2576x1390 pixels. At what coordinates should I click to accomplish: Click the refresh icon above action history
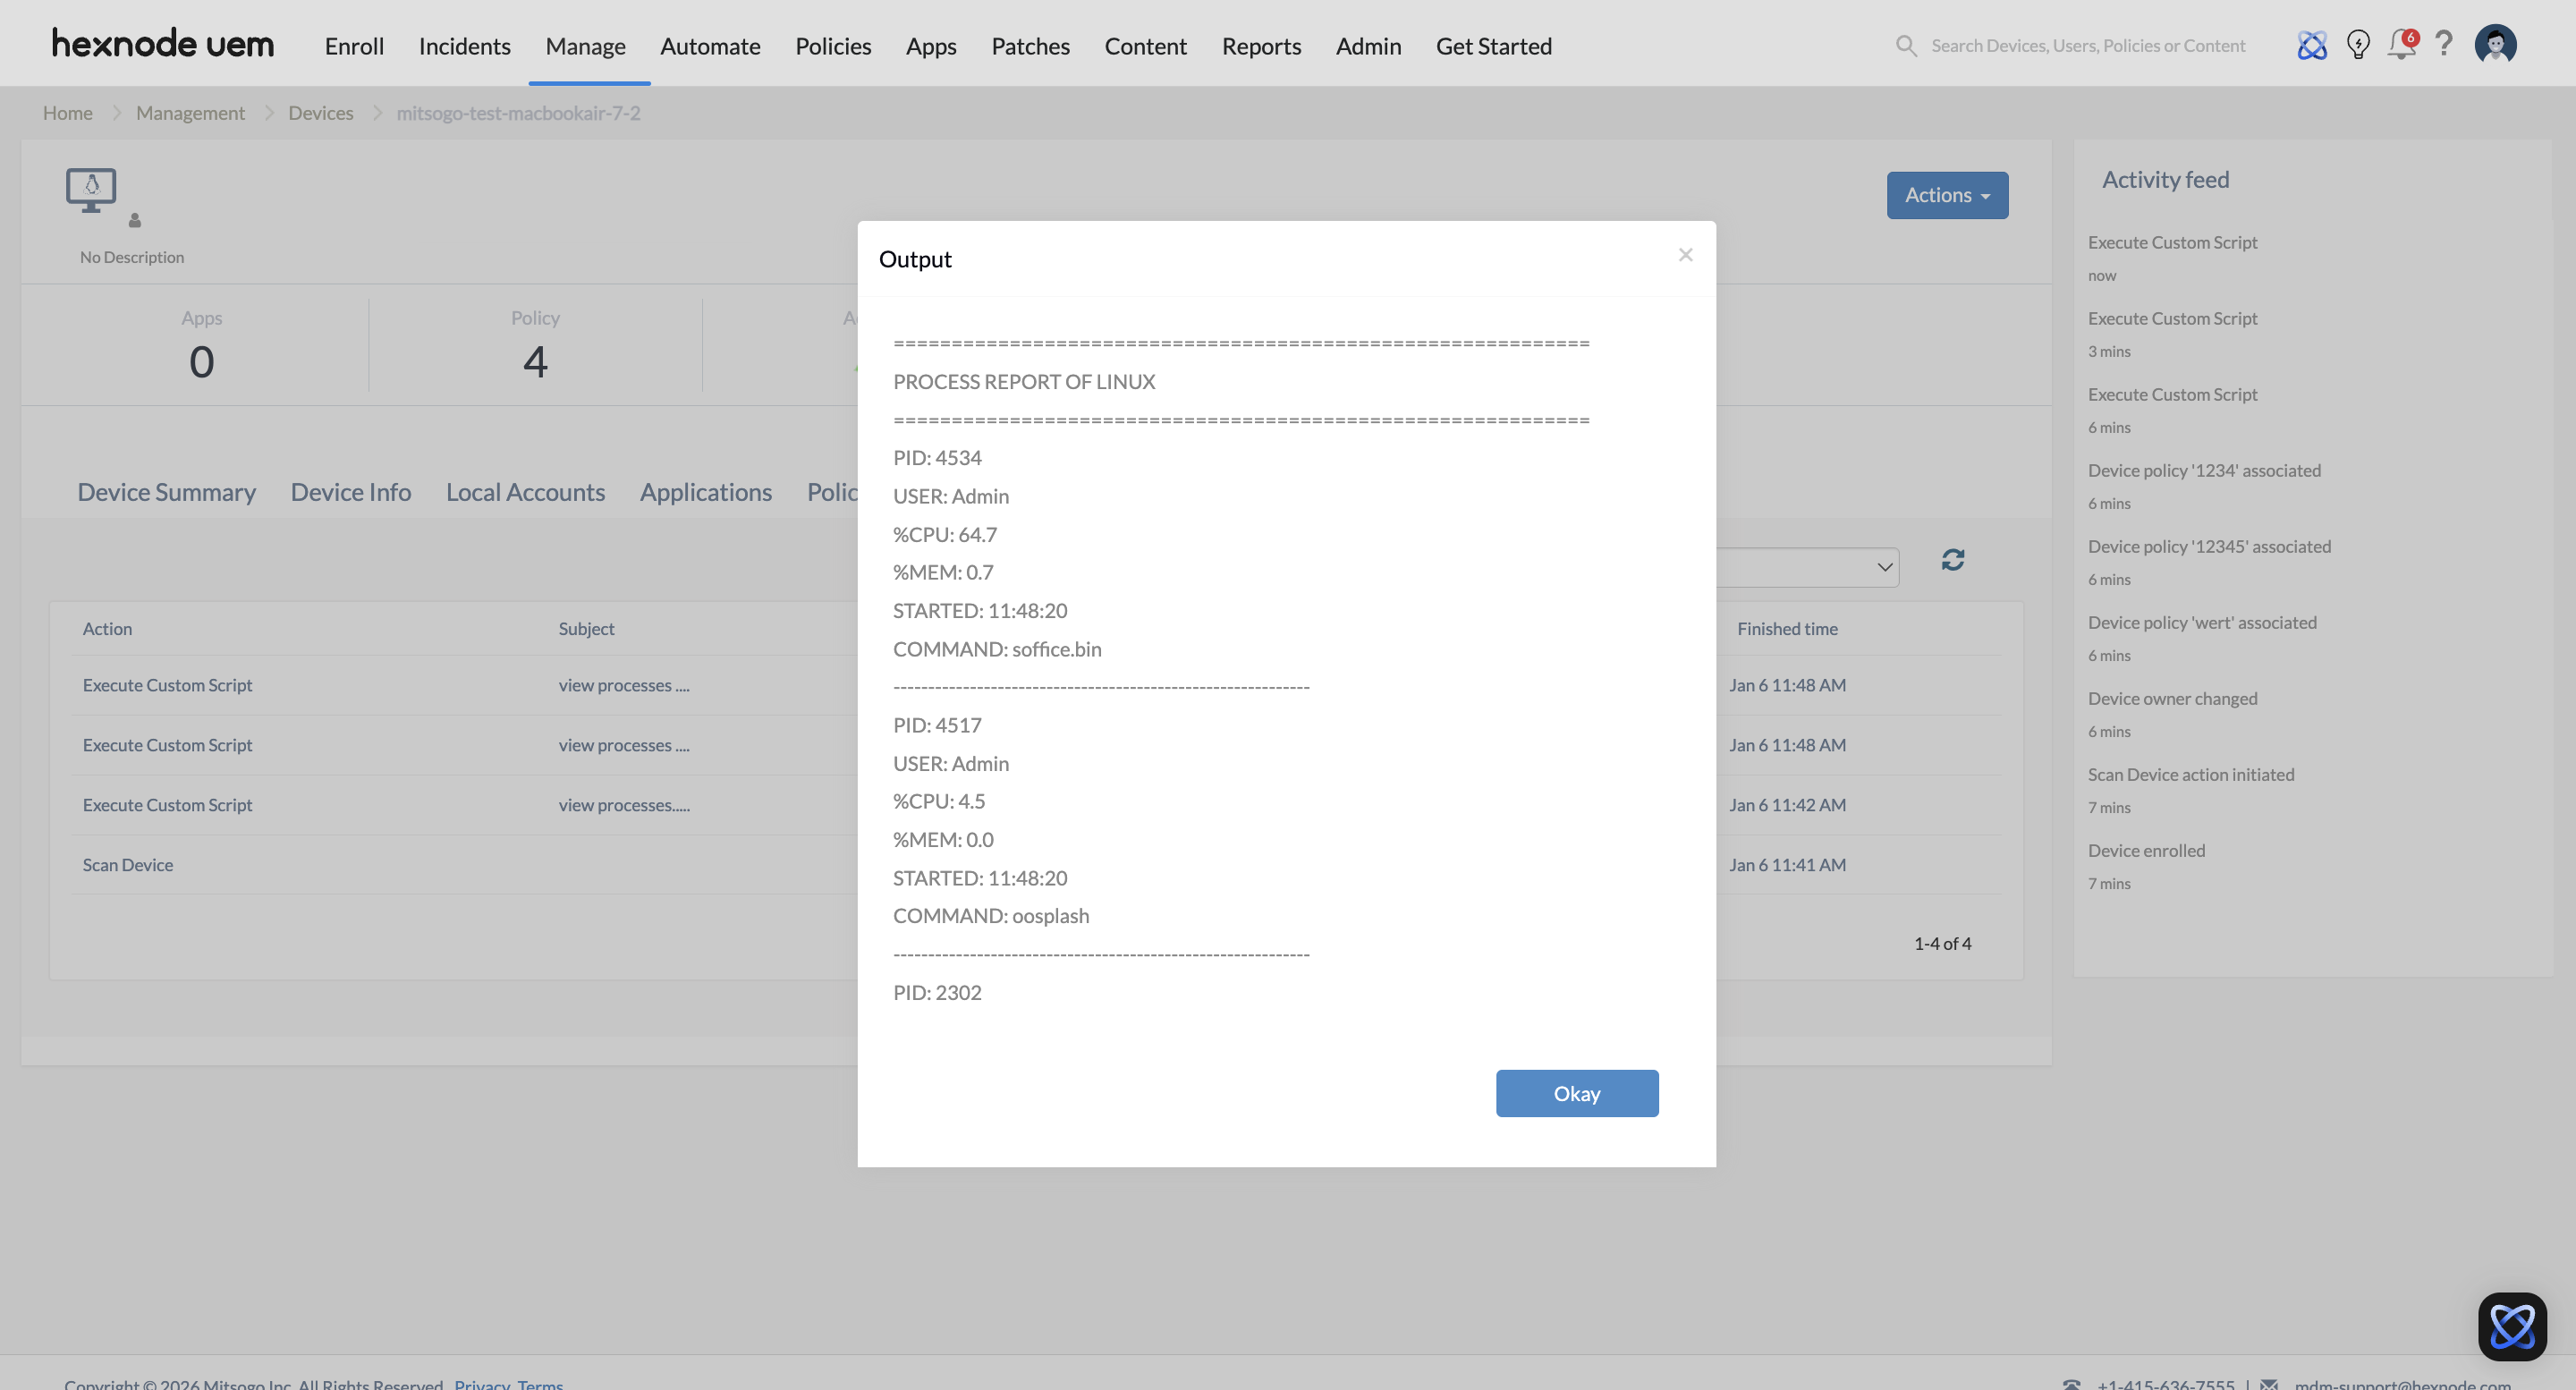[1952, 560]
